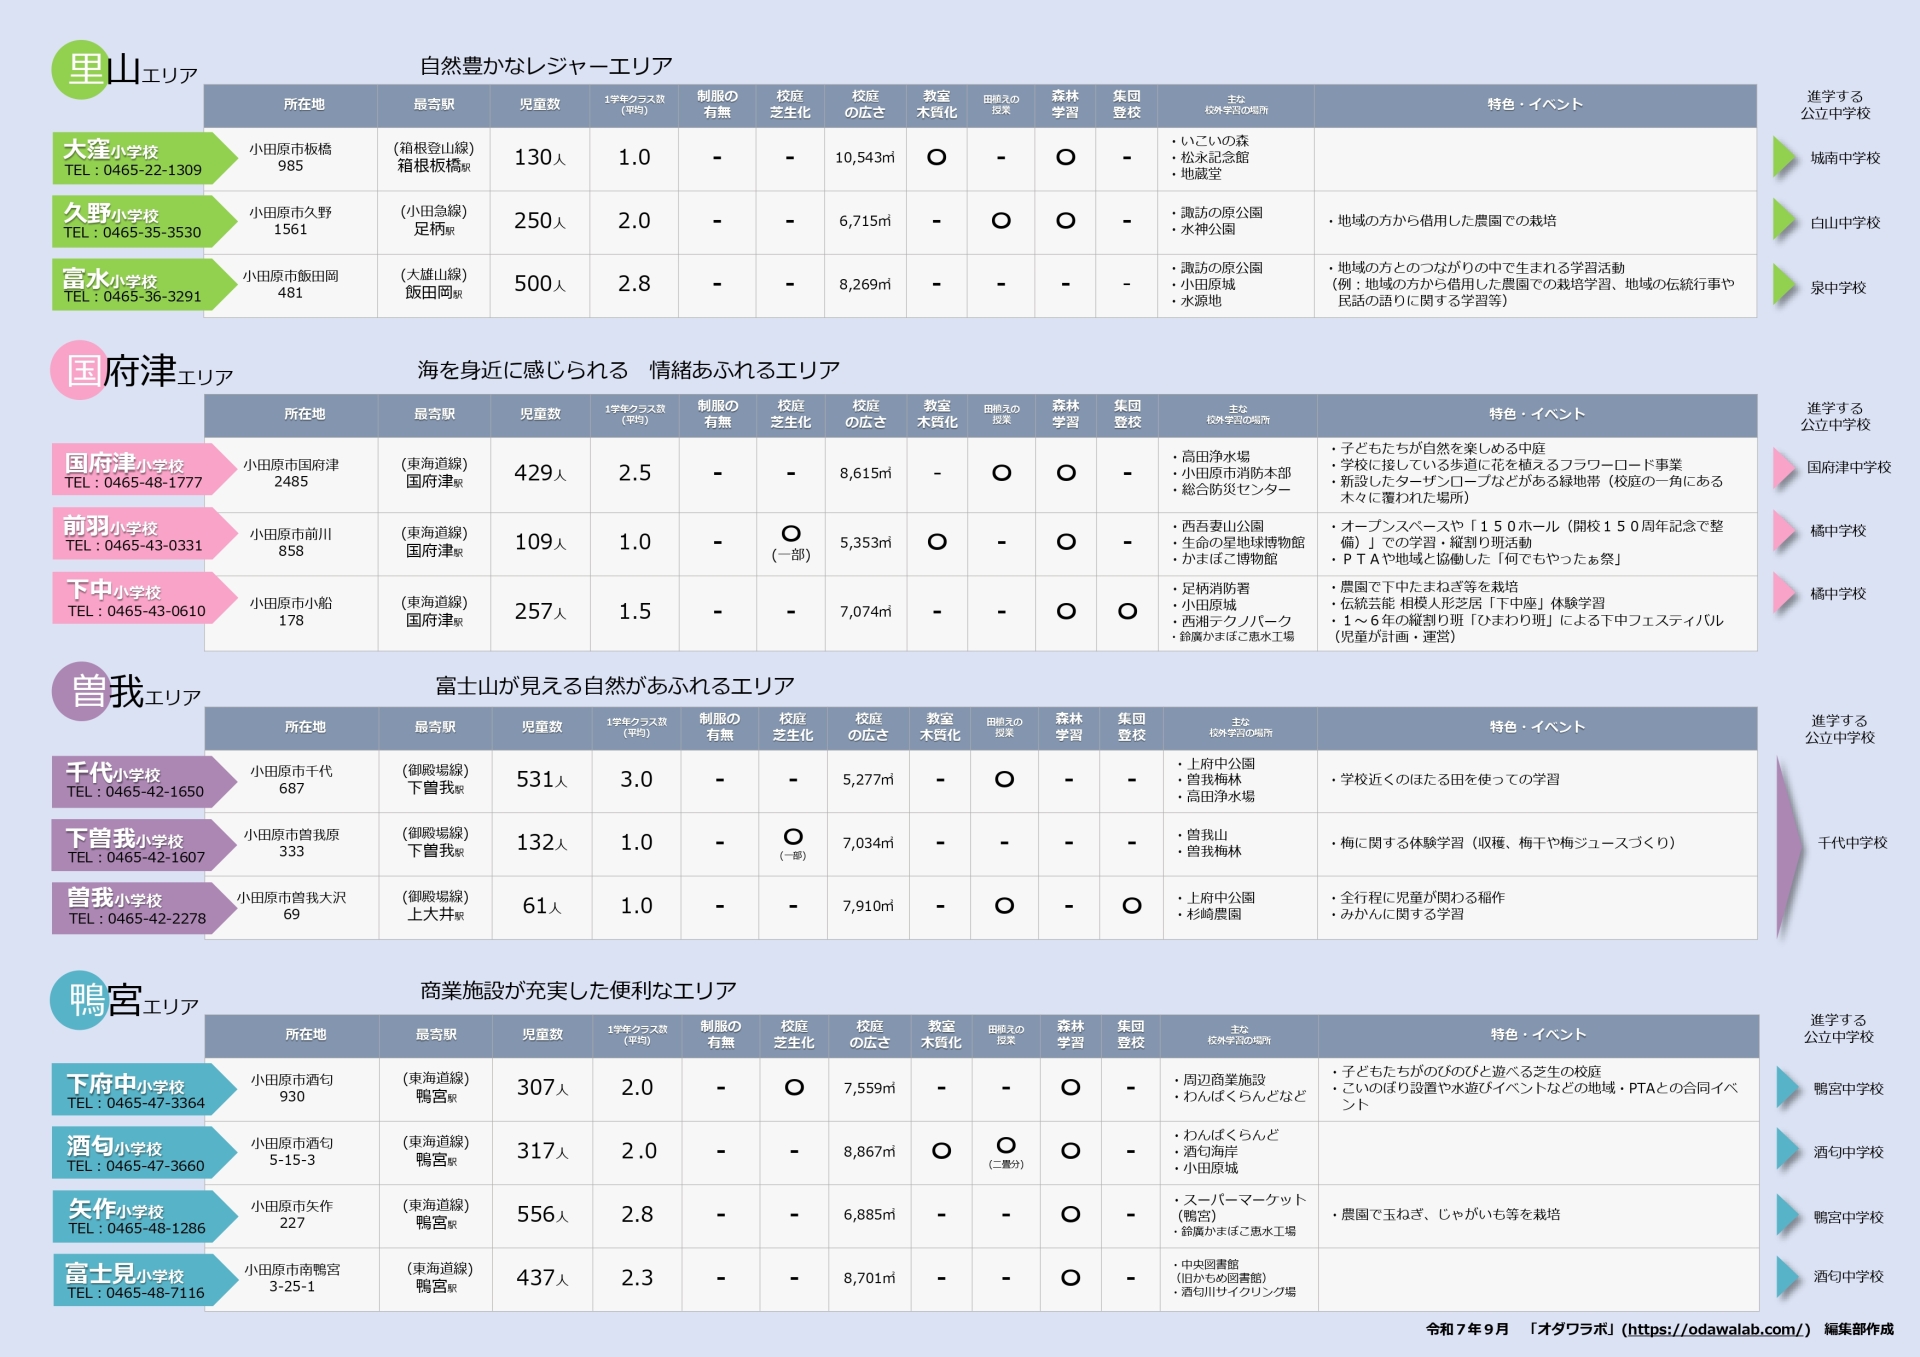Select the 国府津小学校 label

point(144,470)
